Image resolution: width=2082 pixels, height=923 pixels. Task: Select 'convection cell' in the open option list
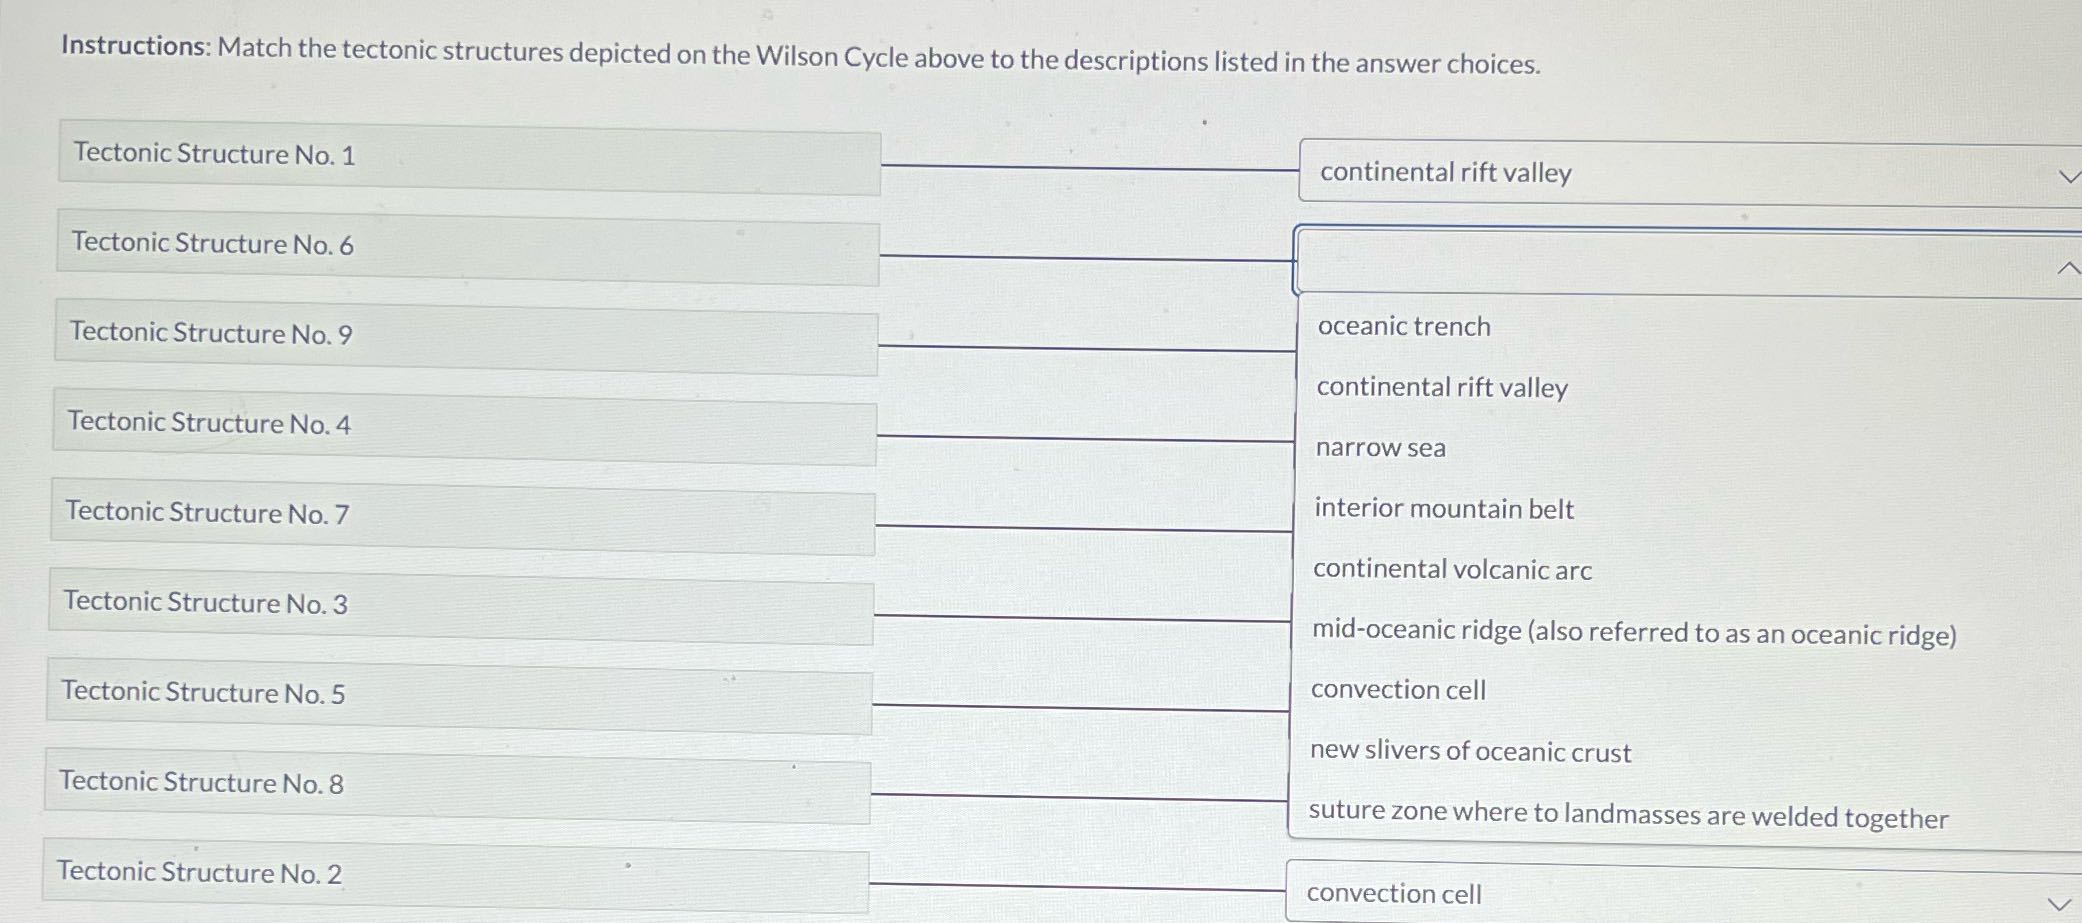(x=1397, y=690)
